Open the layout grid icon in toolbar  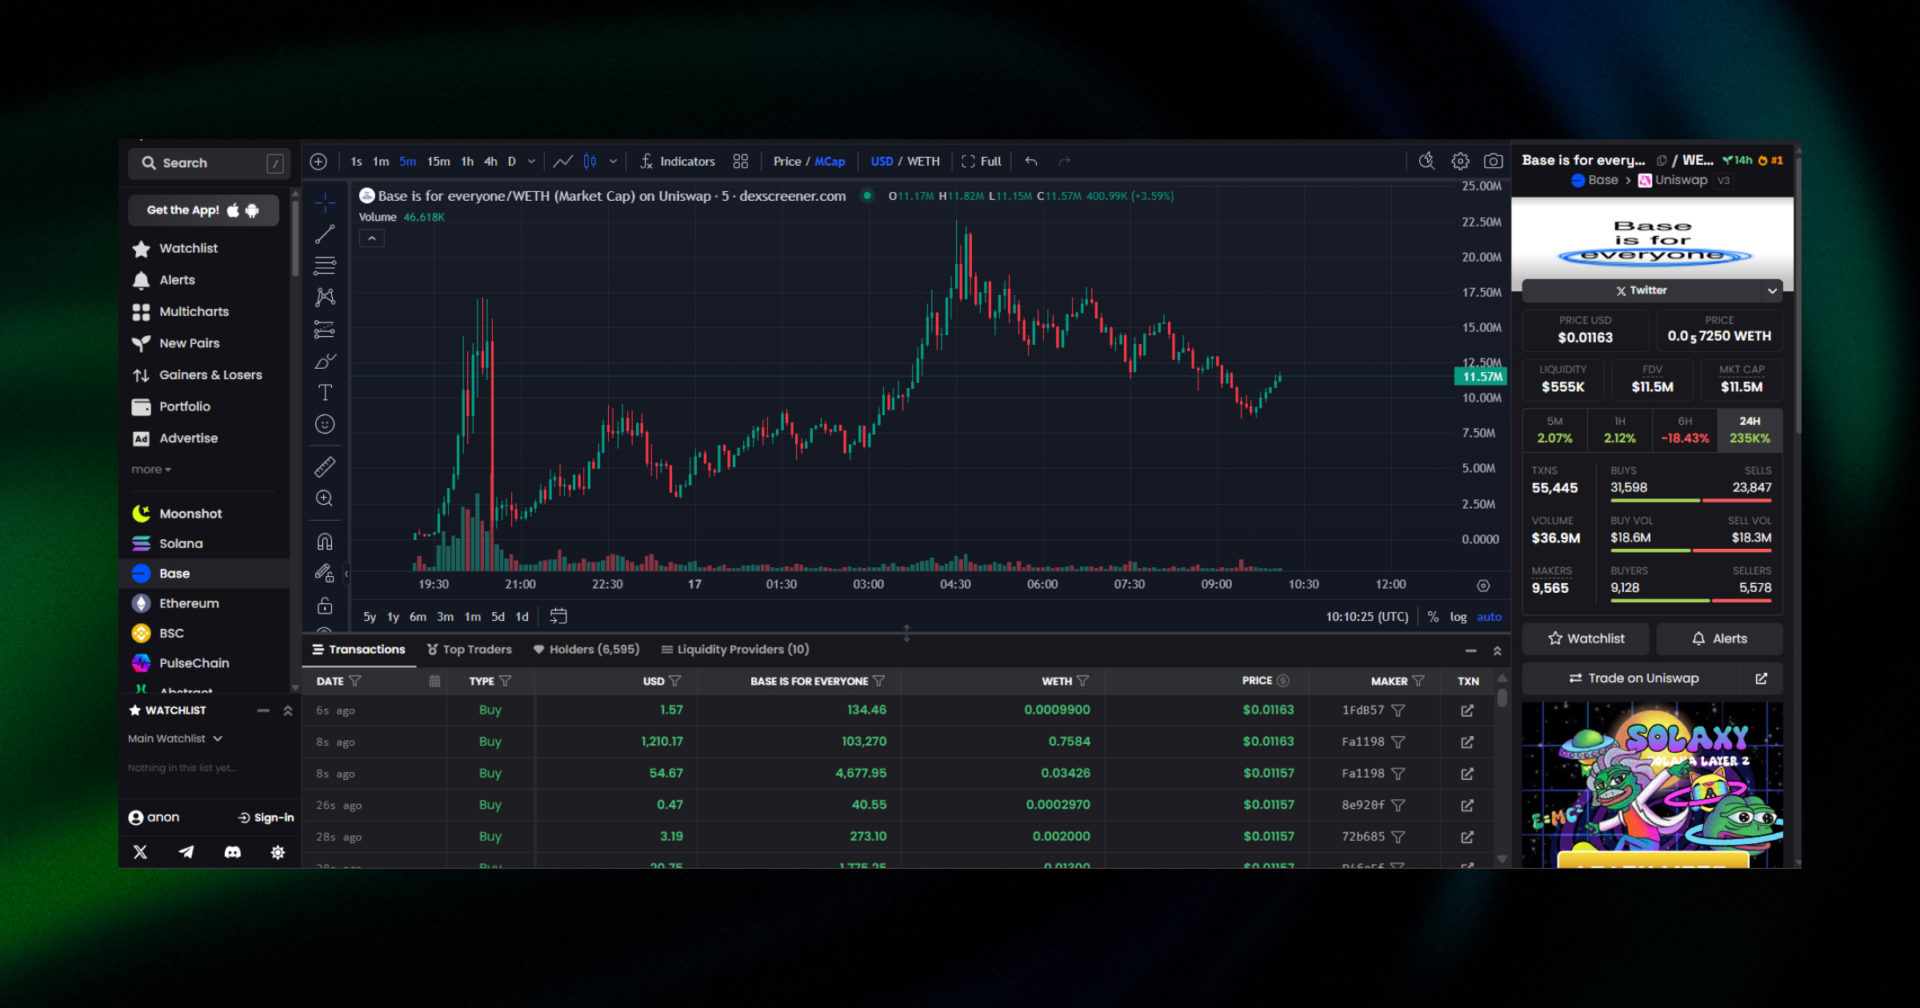coord(740,161)
